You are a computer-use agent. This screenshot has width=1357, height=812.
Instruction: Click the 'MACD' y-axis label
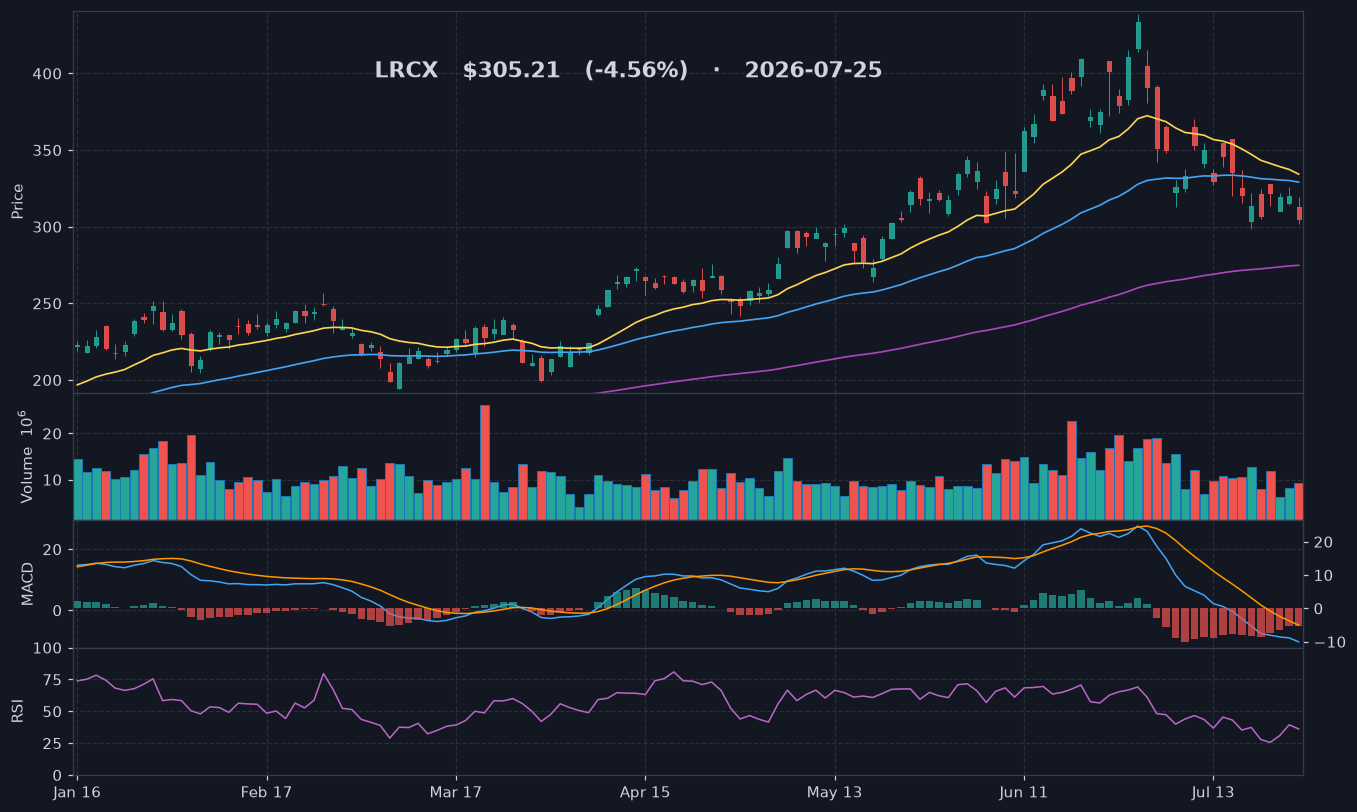click(x=28, y=583)
